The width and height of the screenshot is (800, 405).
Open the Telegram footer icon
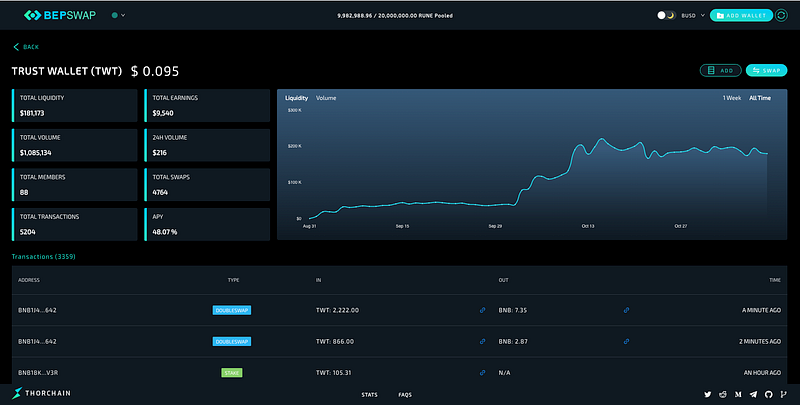click(x=754, y=394)
